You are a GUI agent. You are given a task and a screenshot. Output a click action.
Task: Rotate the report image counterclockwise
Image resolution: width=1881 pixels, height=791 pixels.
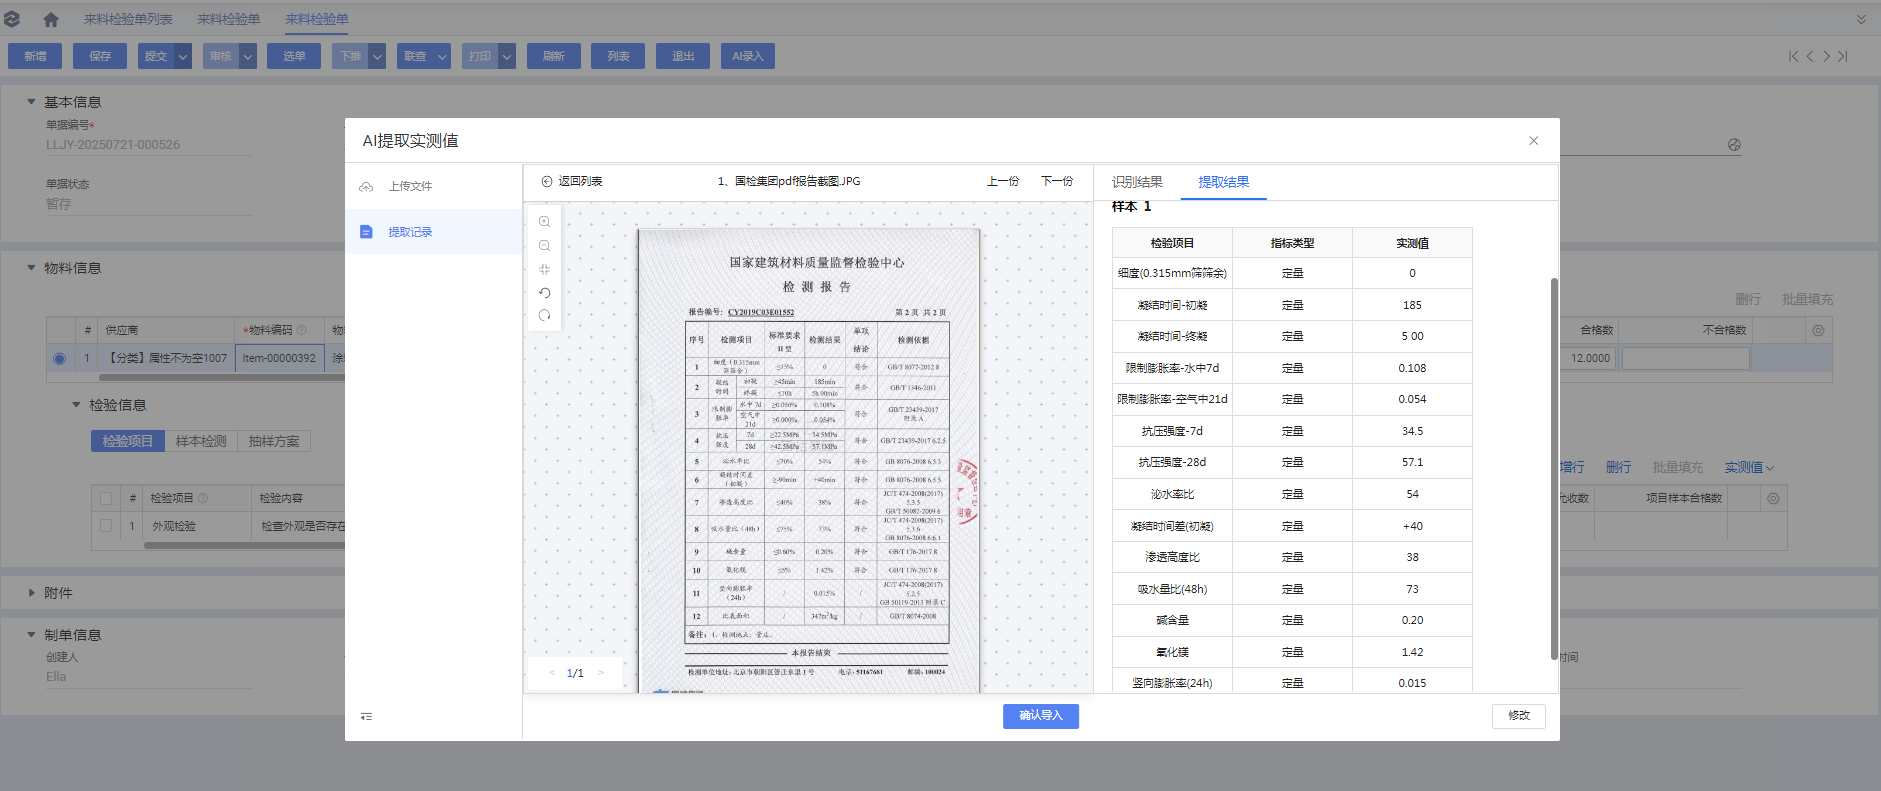click(544, 293)
